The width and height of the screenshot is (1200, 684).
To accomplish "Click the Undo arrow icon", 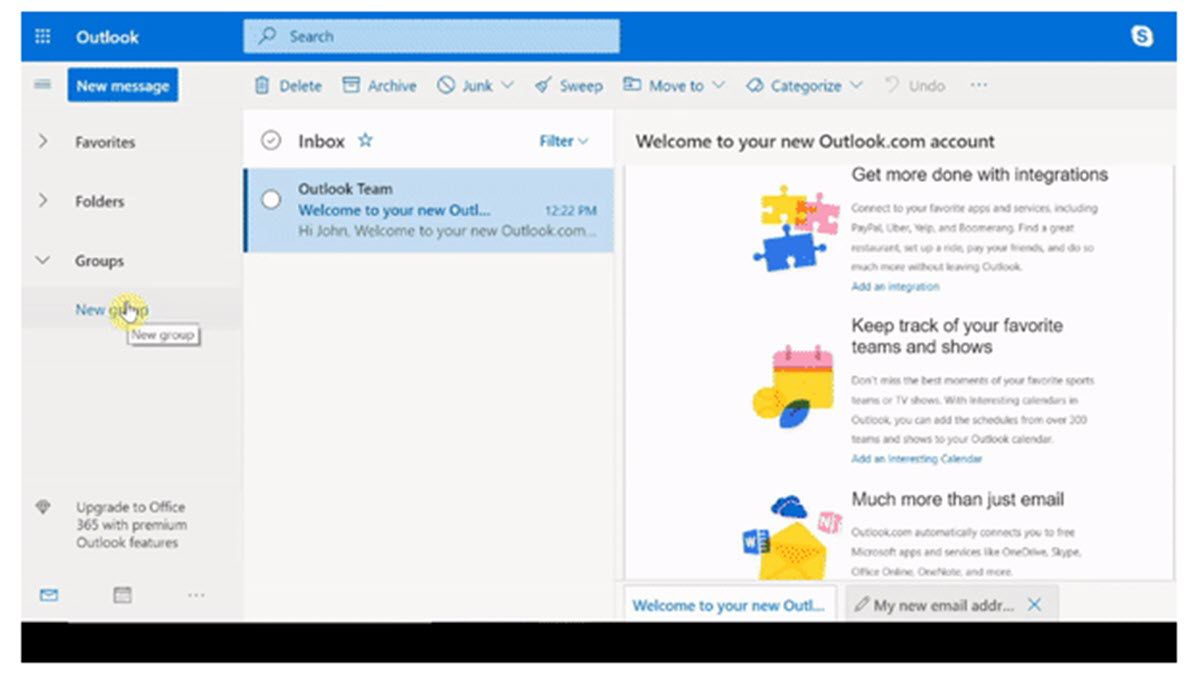I will (892, 86).
